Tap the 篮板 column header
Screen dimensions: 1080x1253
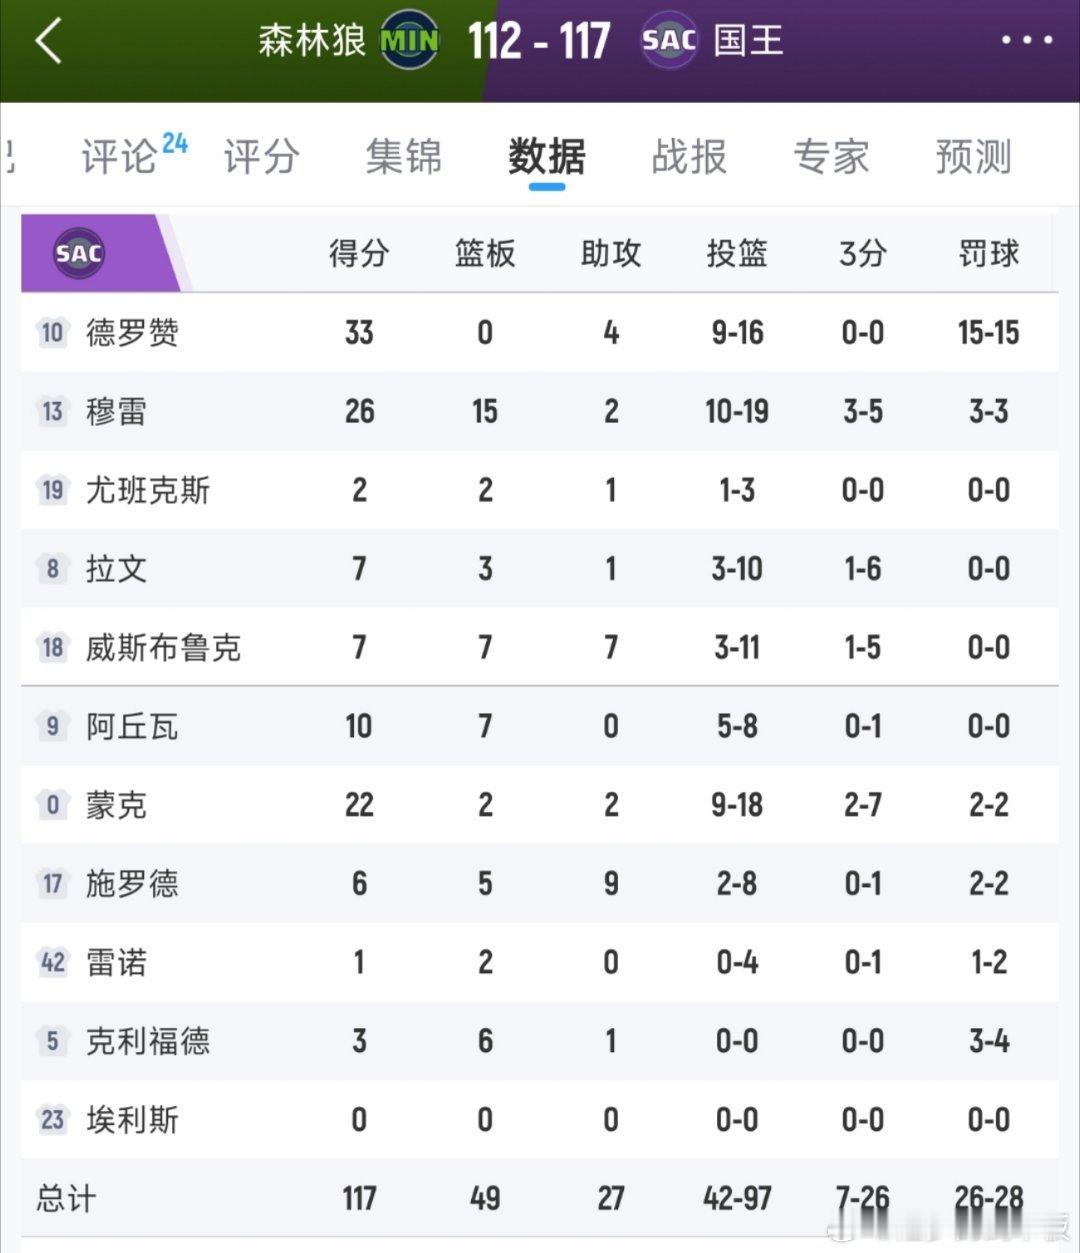click(x=485, y=254)
